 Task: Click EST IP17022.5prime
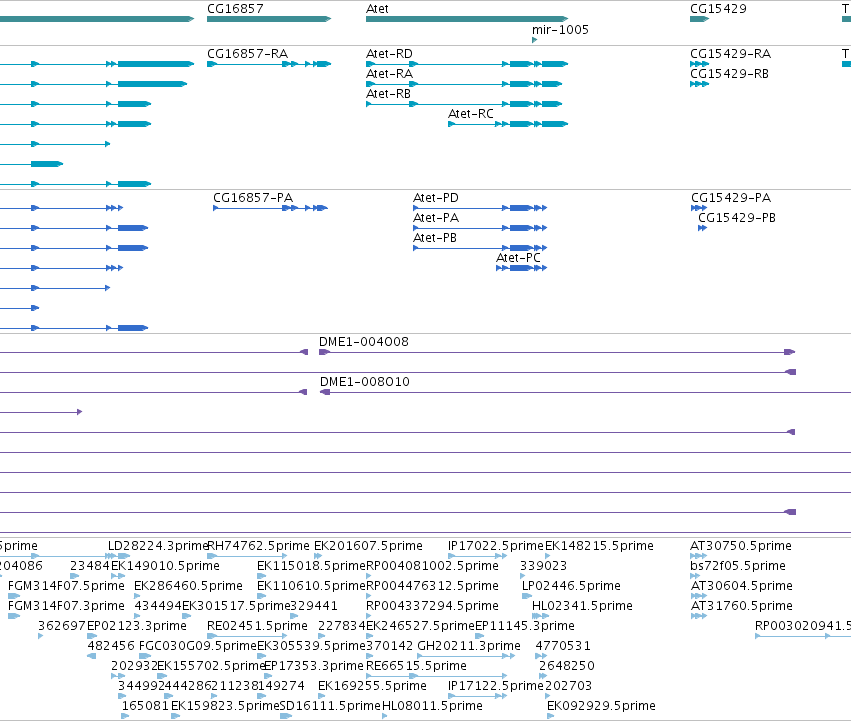pyautogui.click(x=496, y=546)
